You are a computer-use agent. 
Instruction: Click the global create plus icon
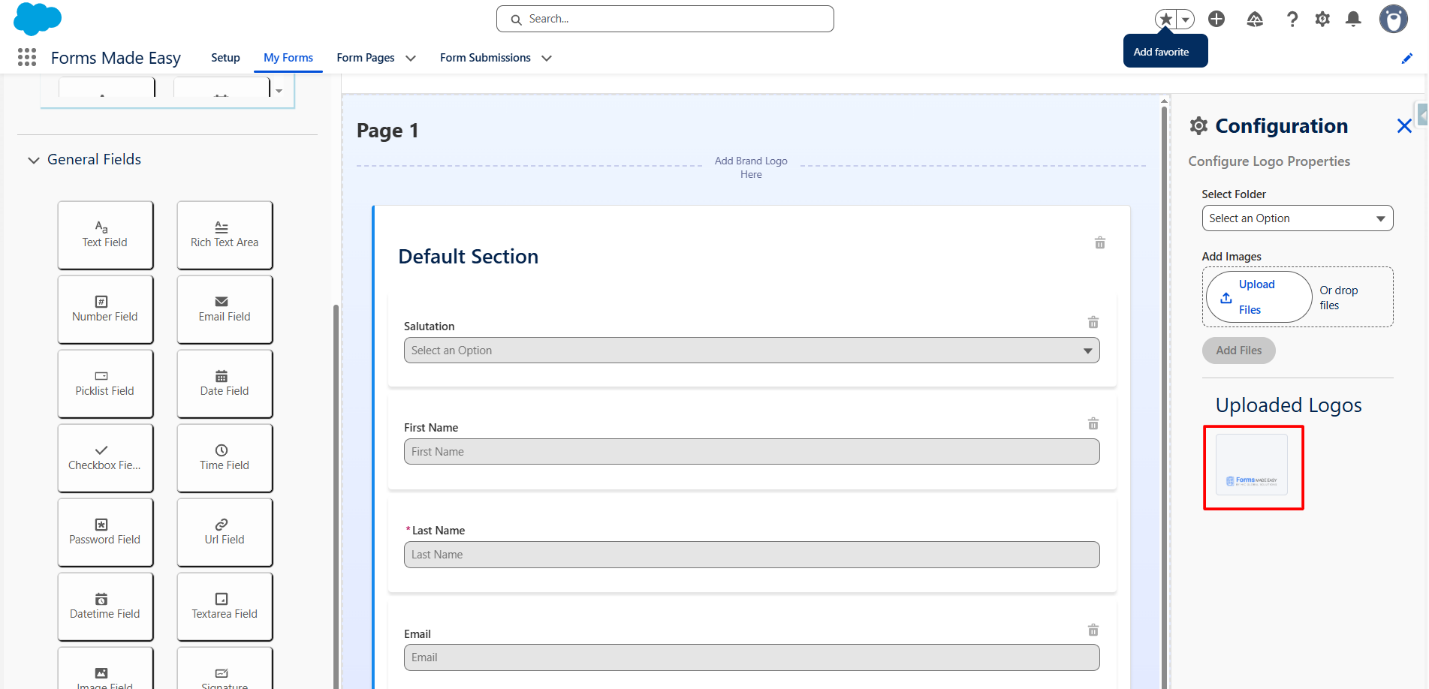(1216, 19)
